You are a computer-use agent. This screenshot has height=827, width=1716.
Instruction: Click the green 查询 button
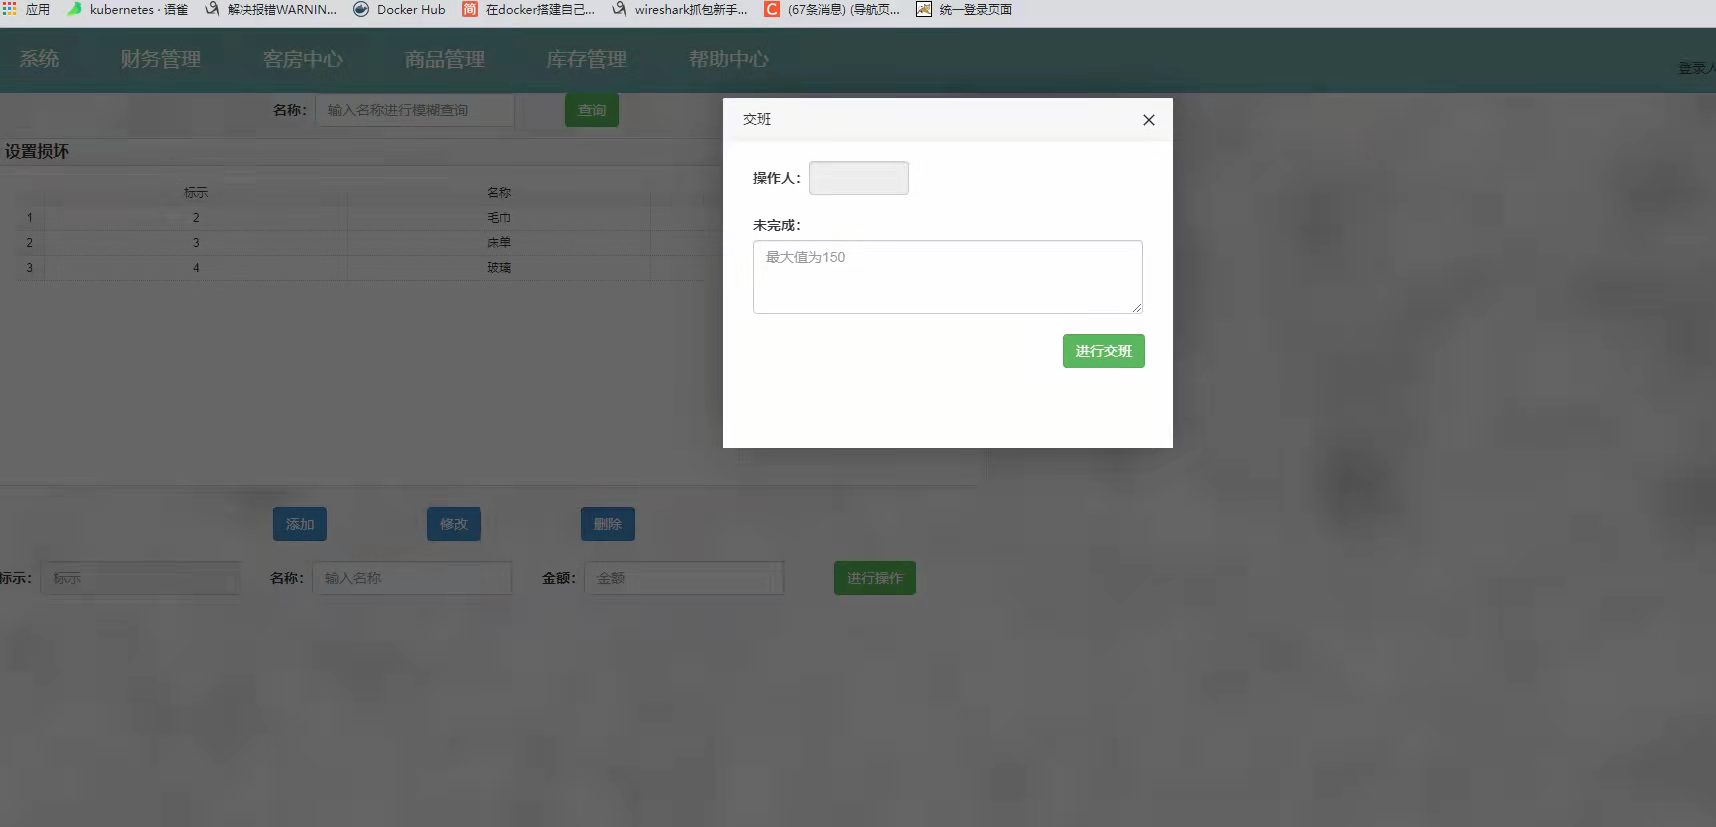pyautogui.click(x=592, y=110)
